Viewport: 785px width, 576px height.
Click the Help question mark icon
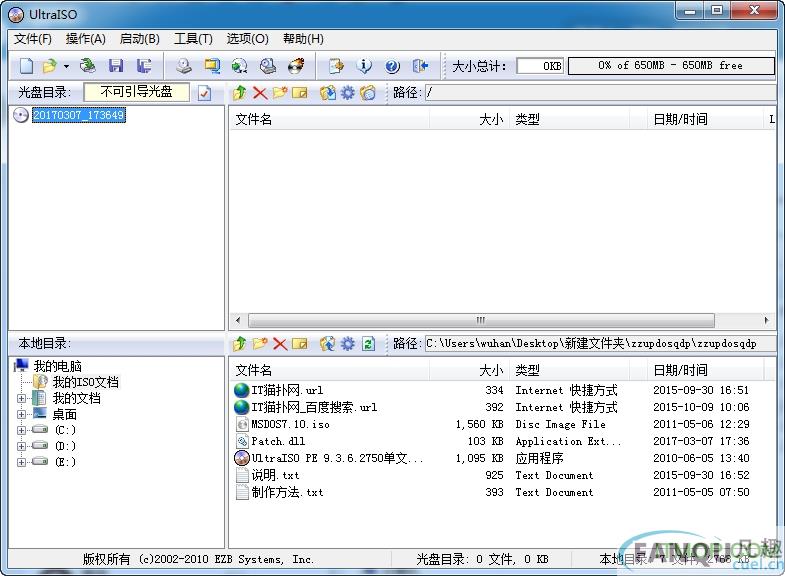392,66
